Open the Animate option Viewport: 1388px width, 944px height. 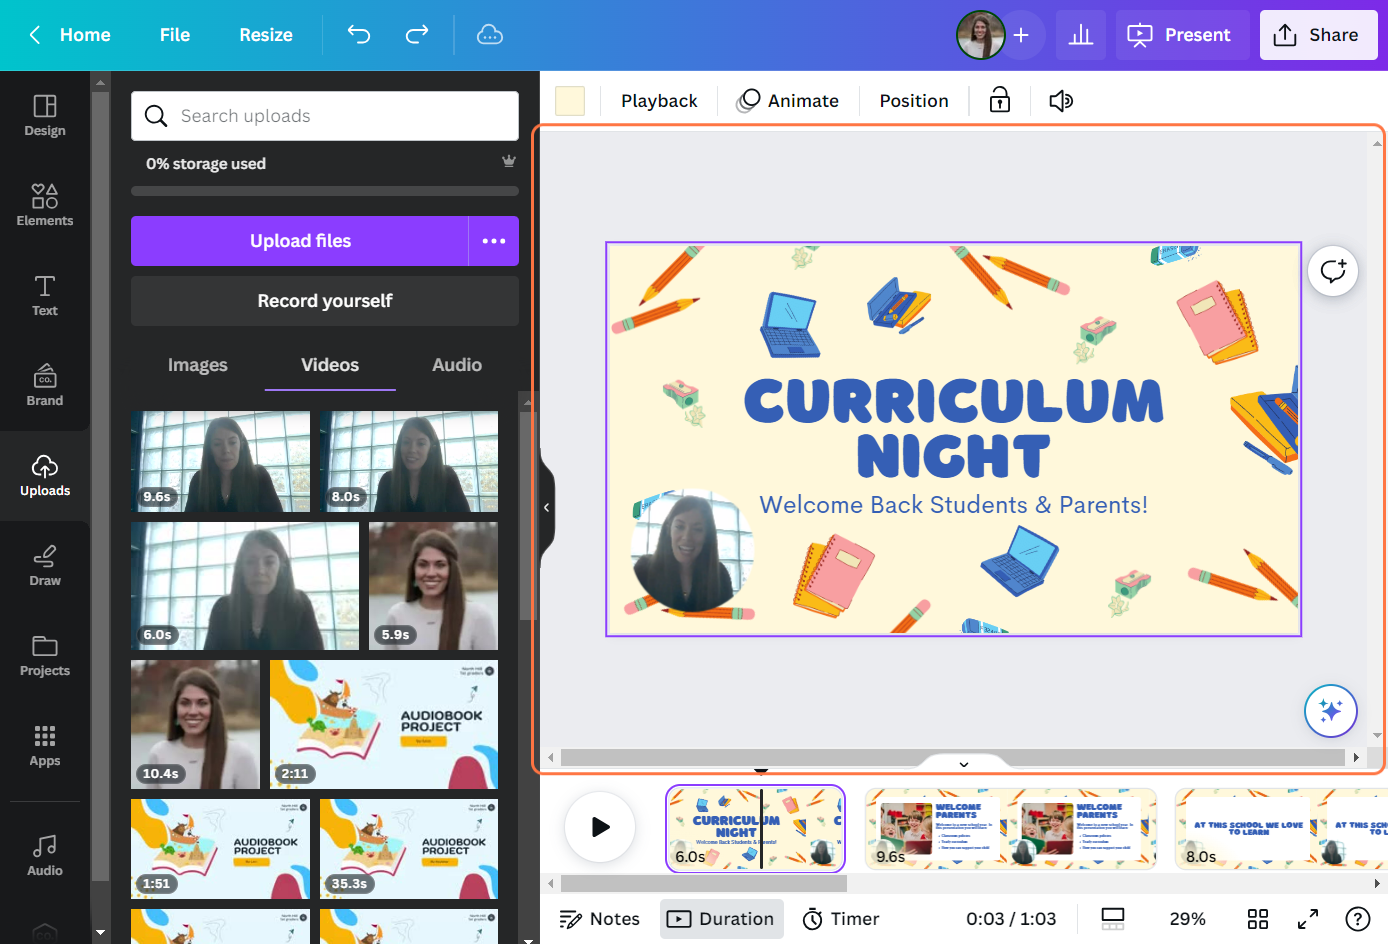[x=788, y=100]
